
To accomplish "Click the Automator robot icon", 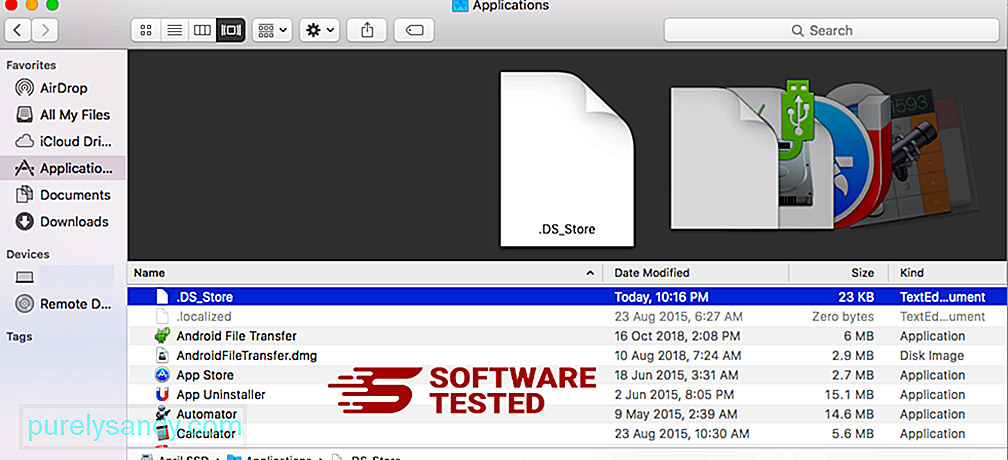I will pyautogui.click(x=163, y=414).
